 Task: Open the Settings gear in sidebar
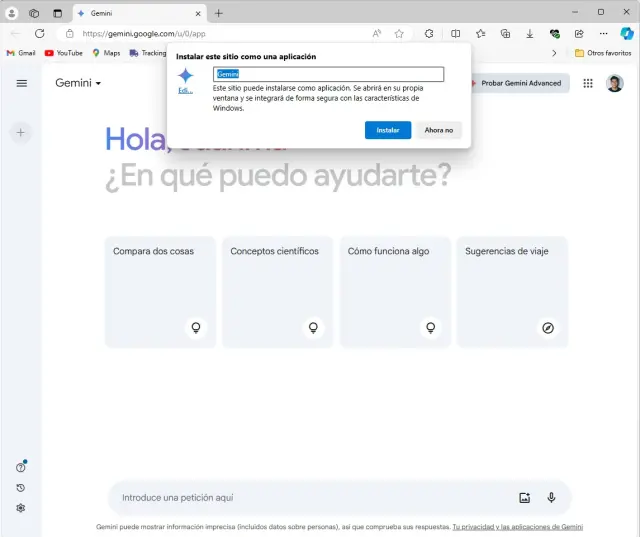pyautogui.click(x=21, y=508)
